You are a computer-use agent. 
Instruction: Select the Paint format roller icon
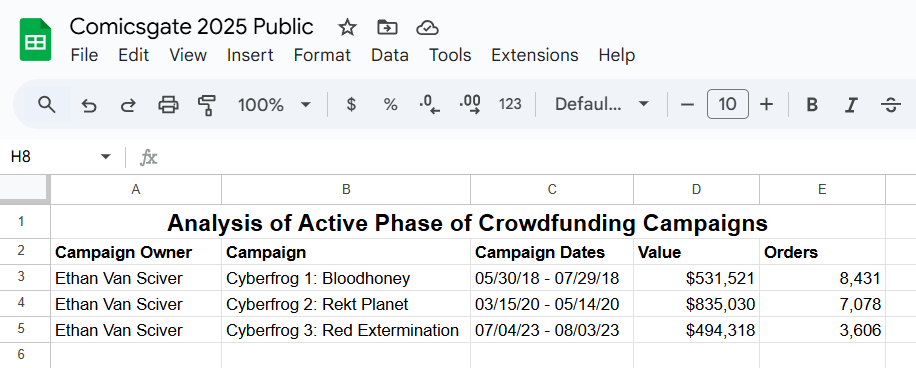[207, 105]
